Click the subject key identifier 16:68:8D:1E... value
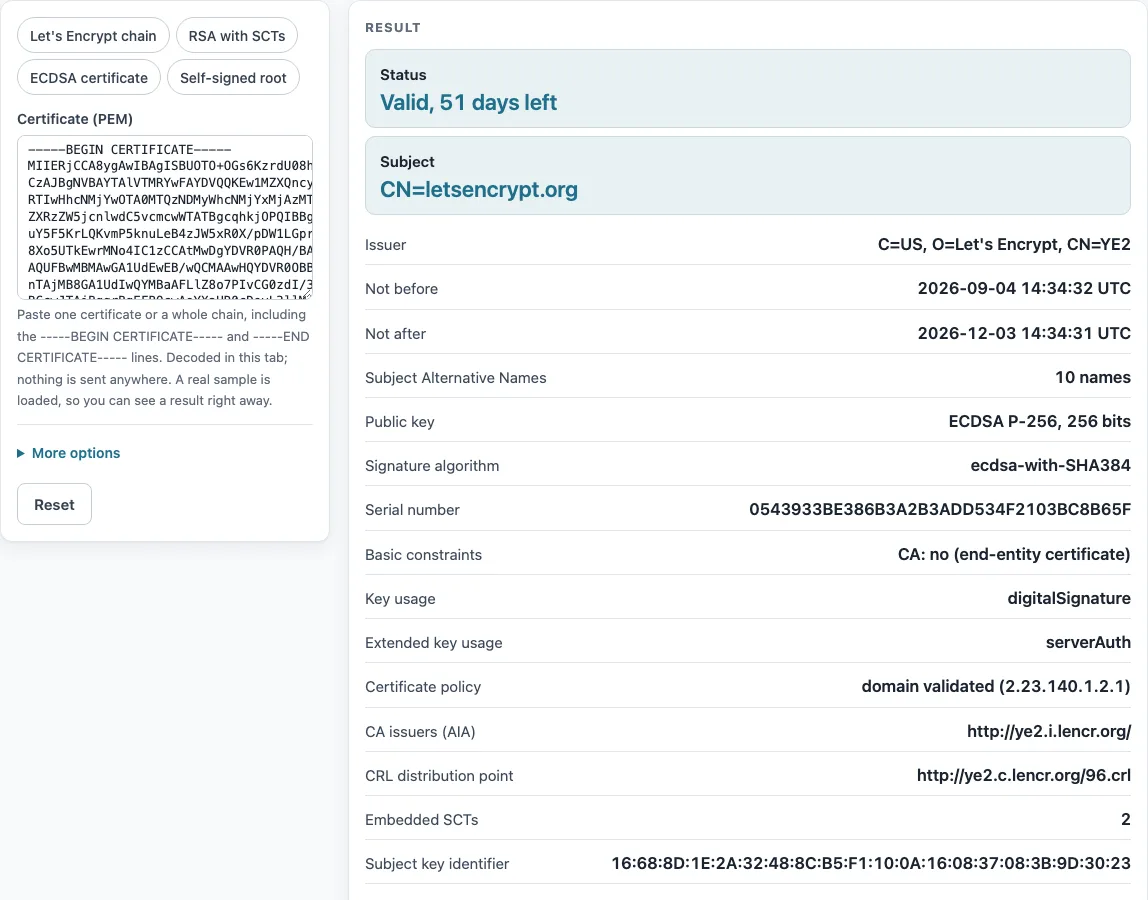 [871, 863]
